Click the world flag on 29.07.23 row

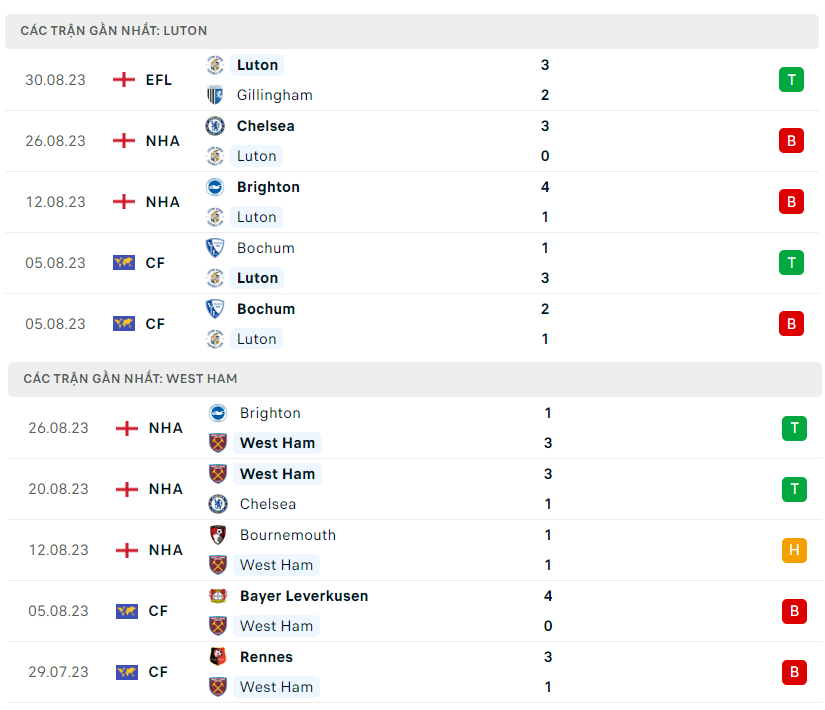127,672
